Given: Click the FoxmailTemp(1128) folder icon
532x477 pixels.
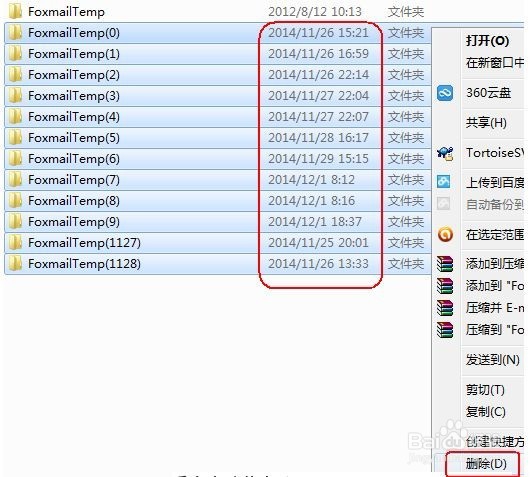Looking at the screenshot, I should point(15,264).
